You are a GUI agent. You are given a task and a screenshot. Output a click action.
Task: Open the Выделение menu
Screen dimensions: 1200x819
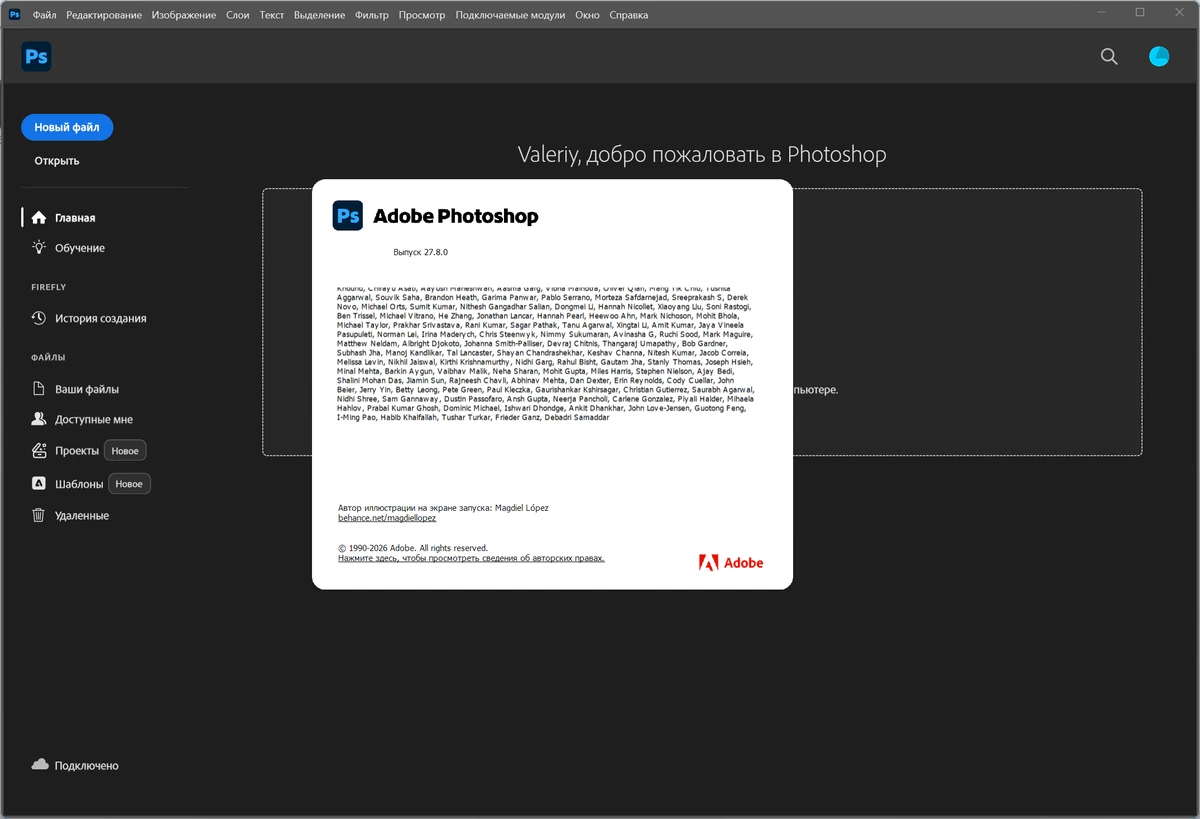click(320, 15)
